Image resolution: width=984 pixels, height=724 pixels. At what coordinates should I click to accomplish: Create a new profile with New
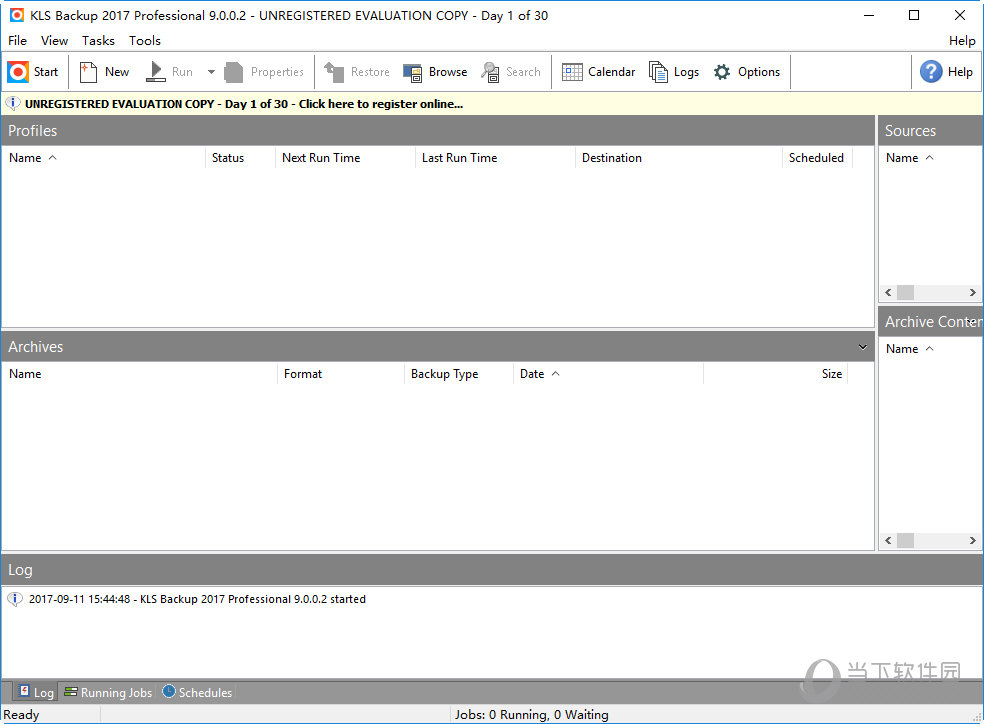[104, 72]
